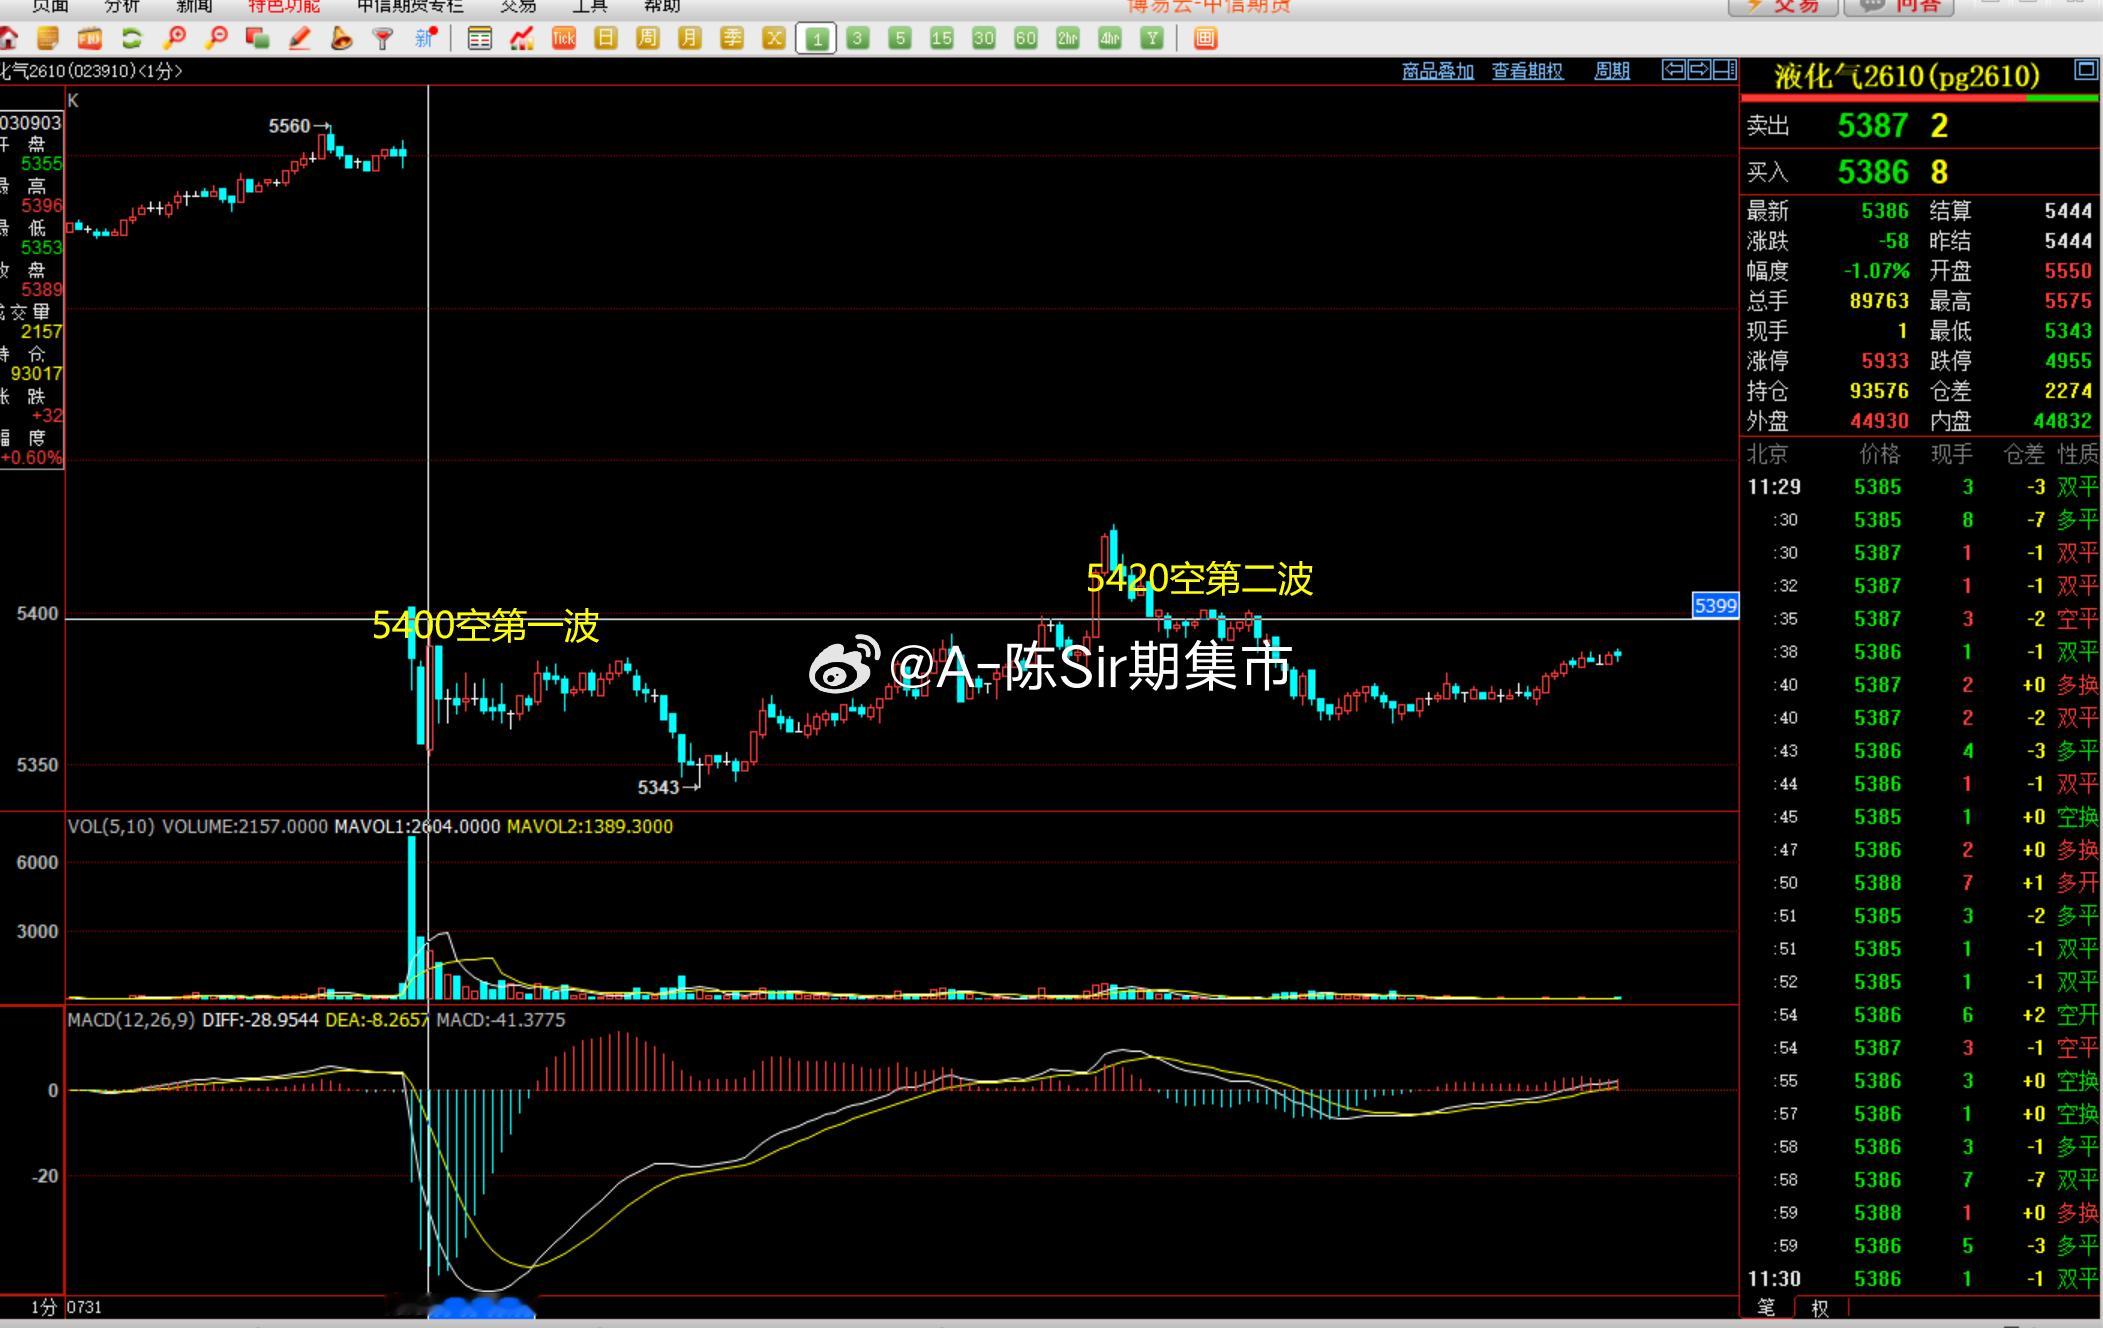This screenshot has width=2103, height=1328.
Task: Click the red grid icon at toolbar end
Action: click(x=1206, y=39)
